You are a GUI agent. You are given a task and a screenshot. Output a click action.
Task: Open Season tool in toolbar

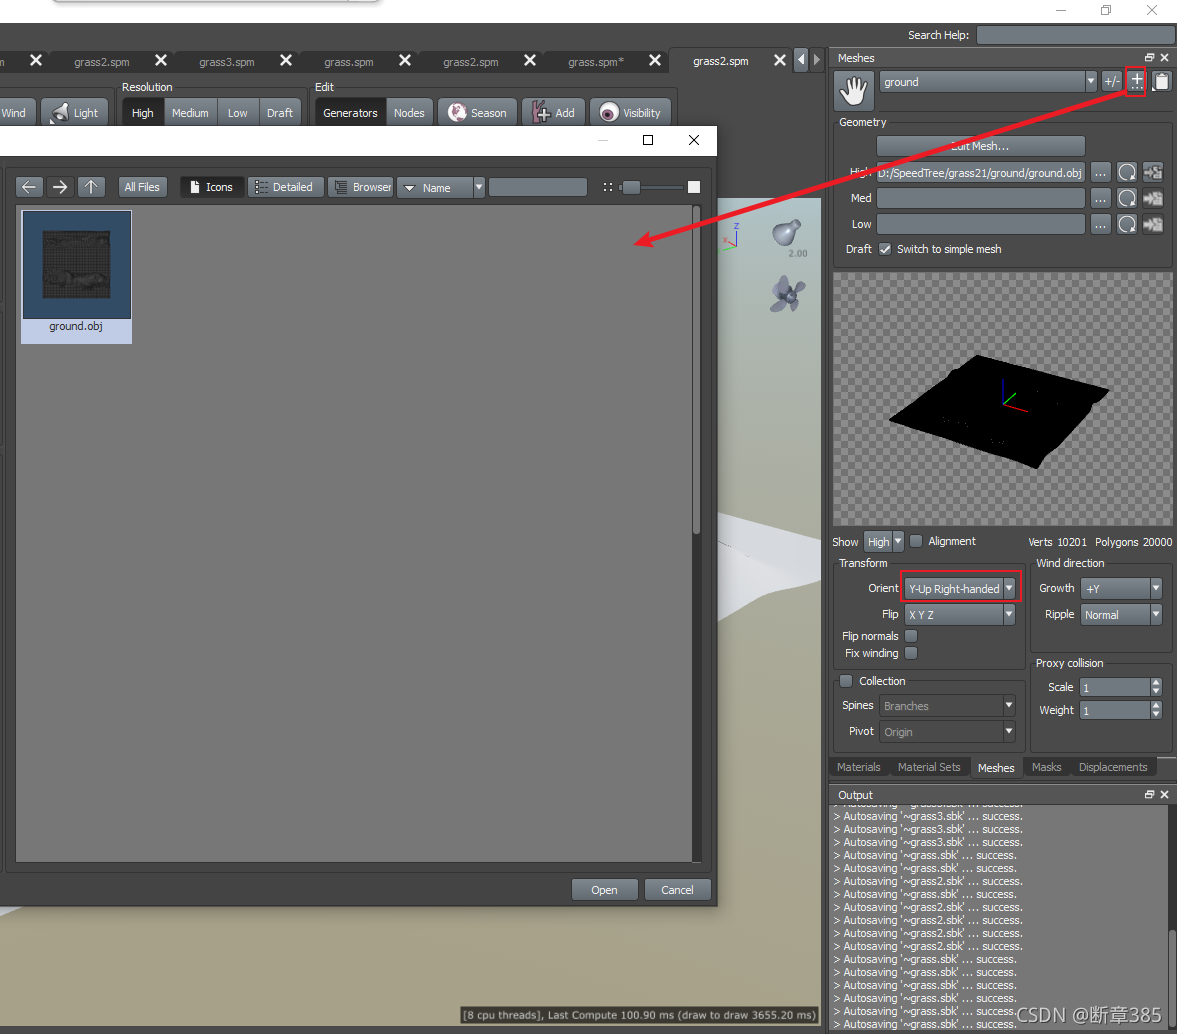(x=477, y=113)
